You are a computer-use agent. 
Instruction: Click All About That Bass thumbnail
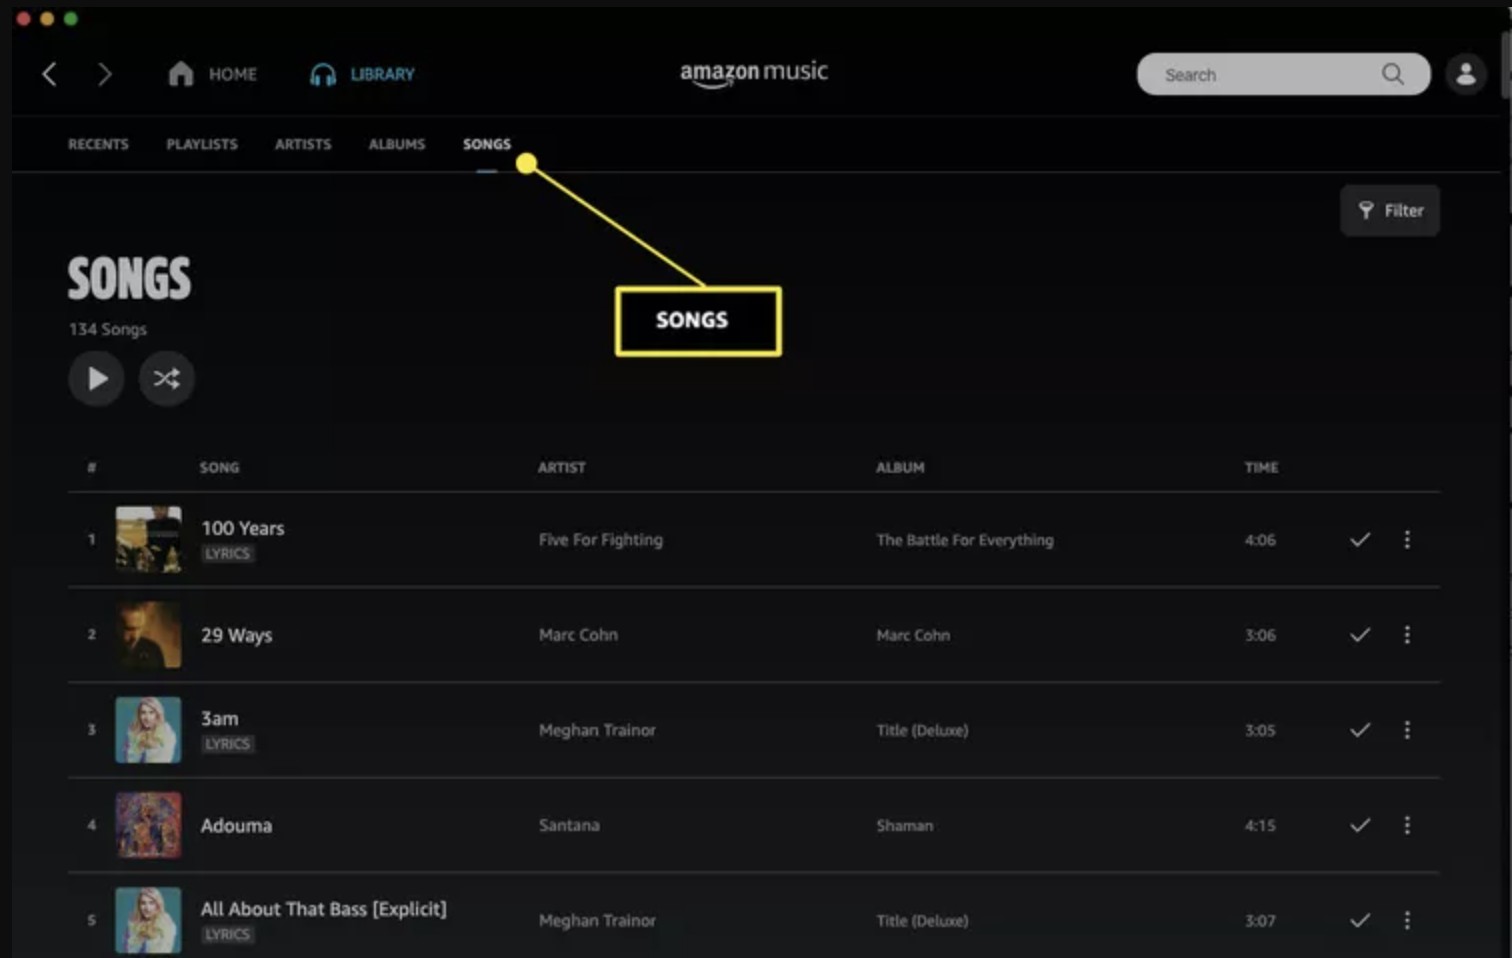(x=148, y=920)
